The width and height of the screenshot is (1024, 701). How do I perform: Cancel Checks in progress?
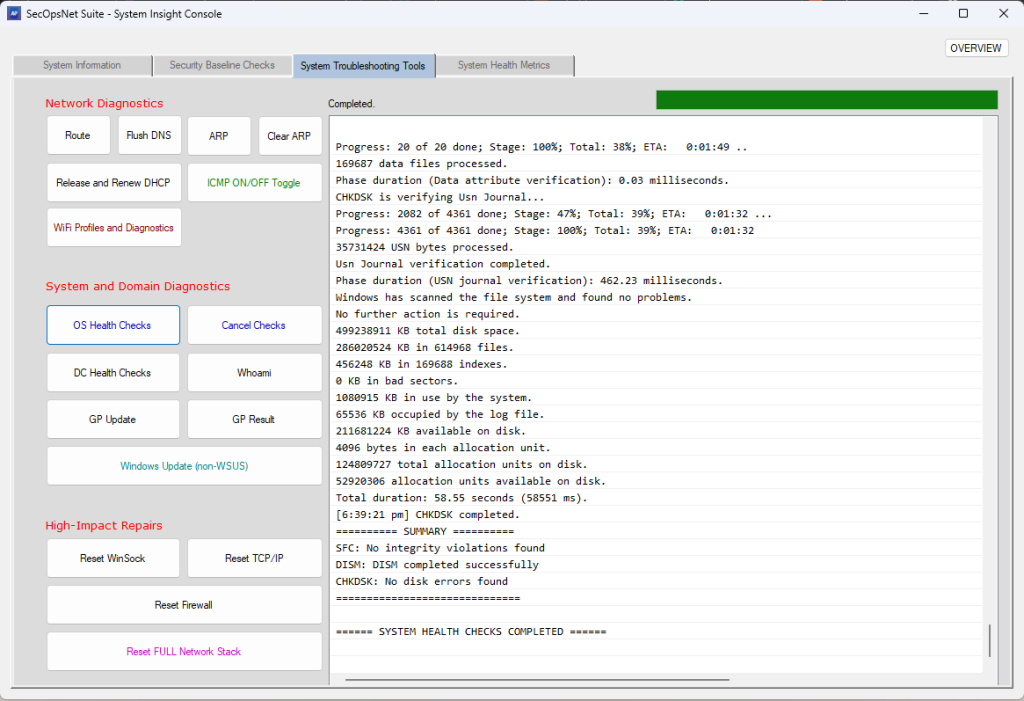254,325
